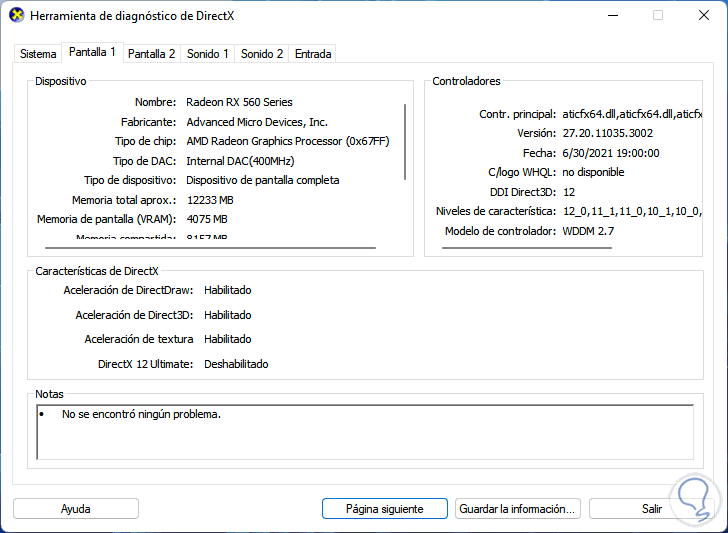Click the Dispositivo horizontal scrollbar

click(210, 248)
